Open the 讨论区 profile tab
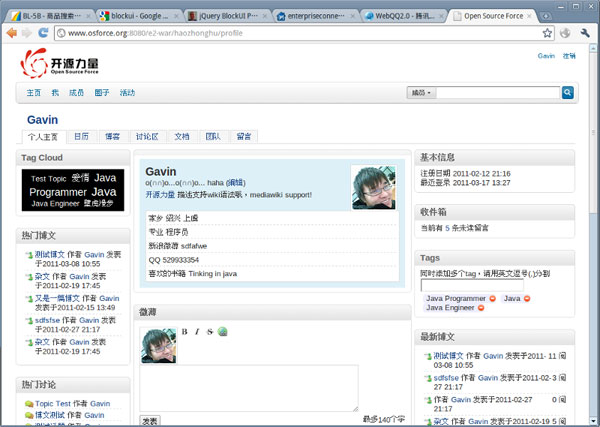This screenshot has height=427, width=600. [x=147, y=137]
